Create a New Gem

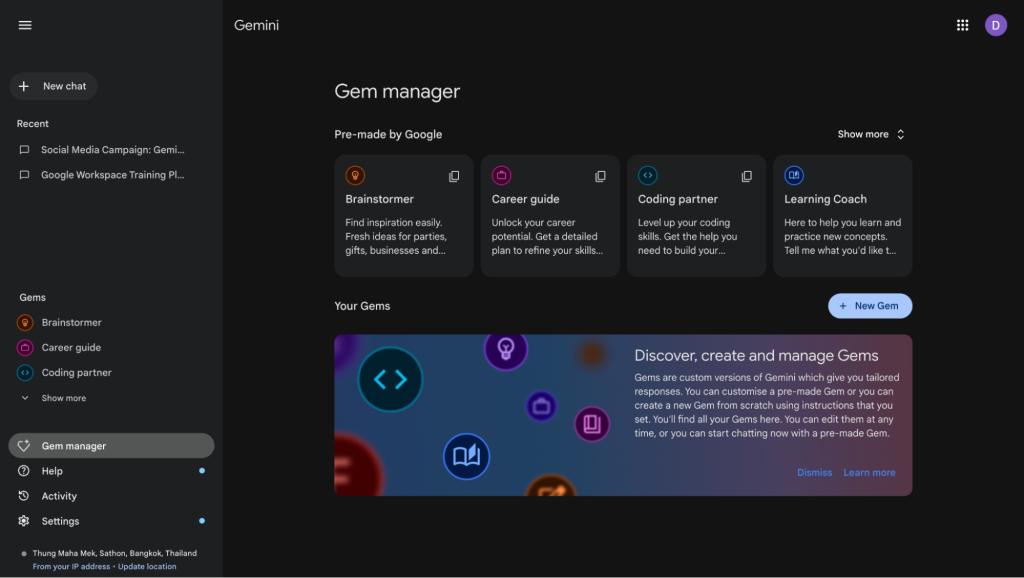[870, 306]
